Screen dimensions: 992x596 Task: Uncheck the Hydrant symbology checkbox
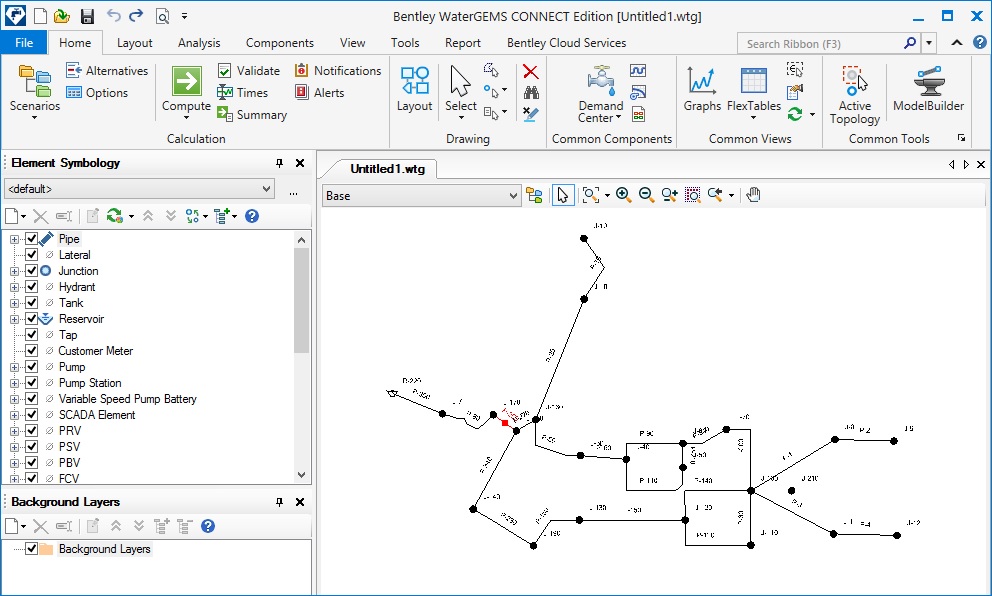coord(32,287)
